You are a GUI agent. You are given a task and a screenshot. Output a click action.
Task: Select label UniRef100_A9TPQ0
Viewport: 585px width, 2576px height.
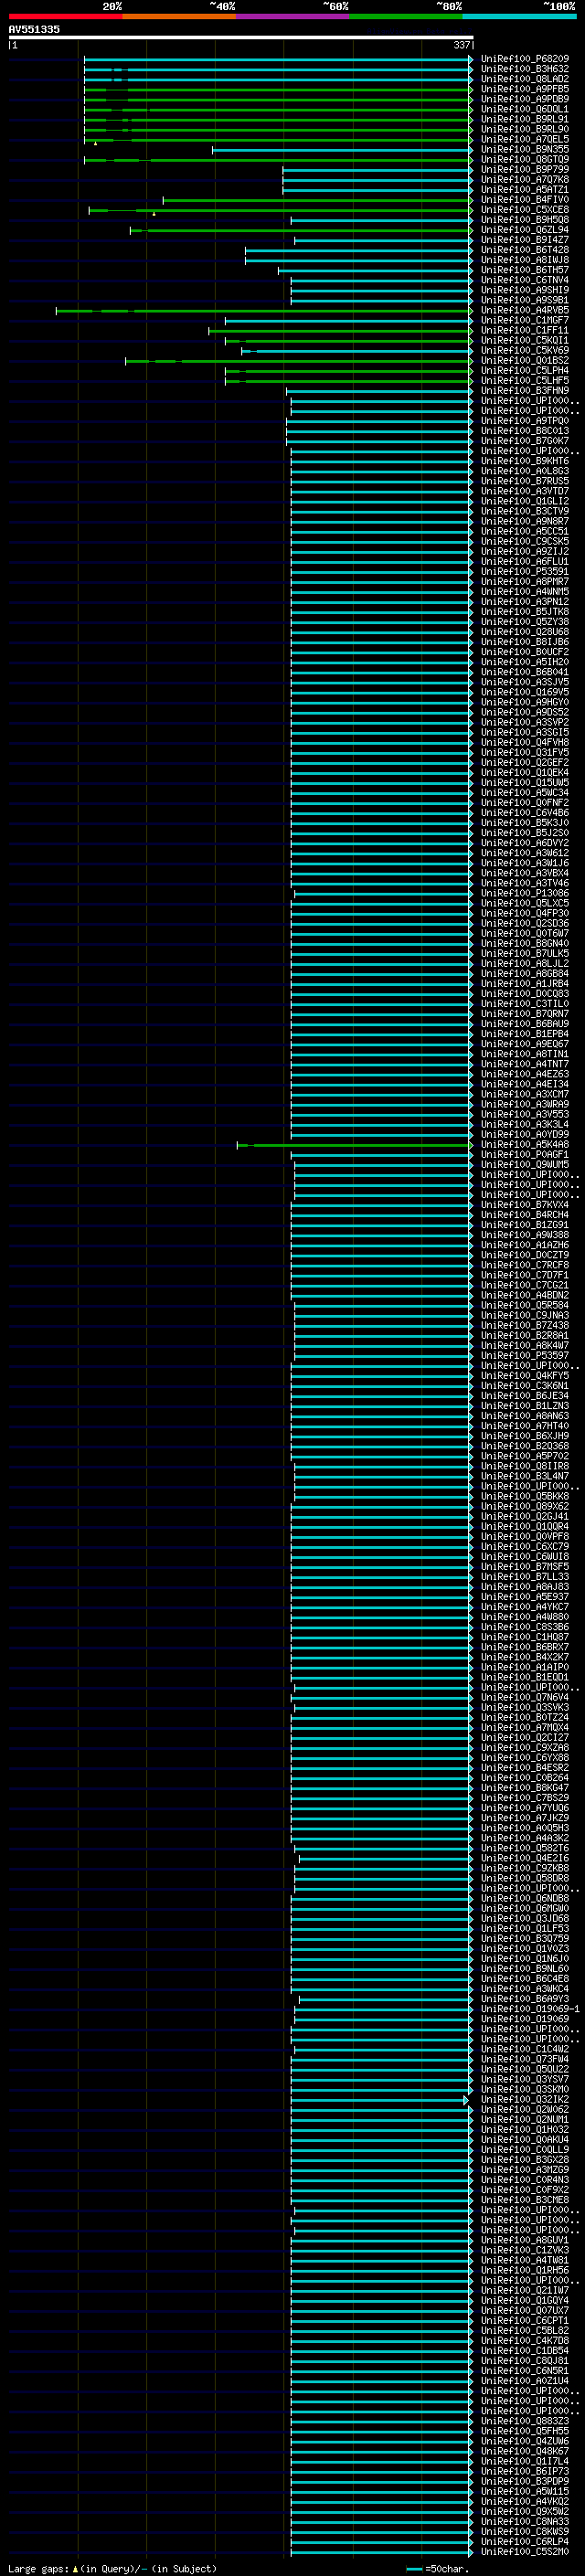[525, 421]
